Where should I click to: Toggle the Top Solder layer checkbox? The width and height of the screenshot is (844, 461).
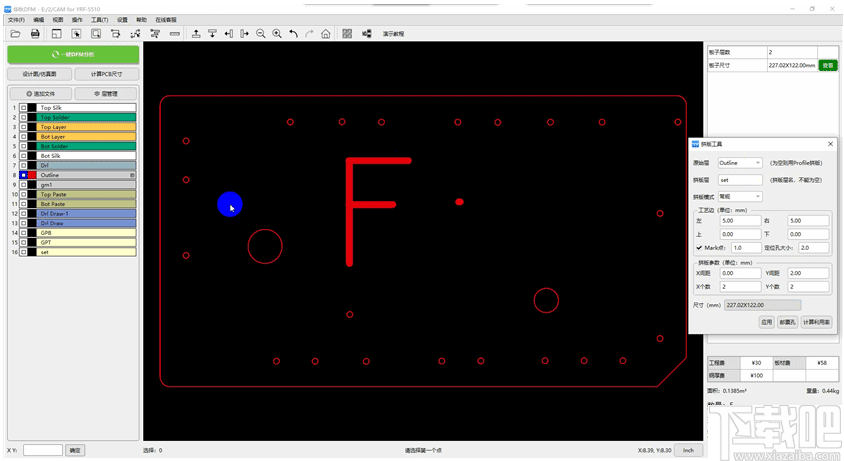click(23, 117)
